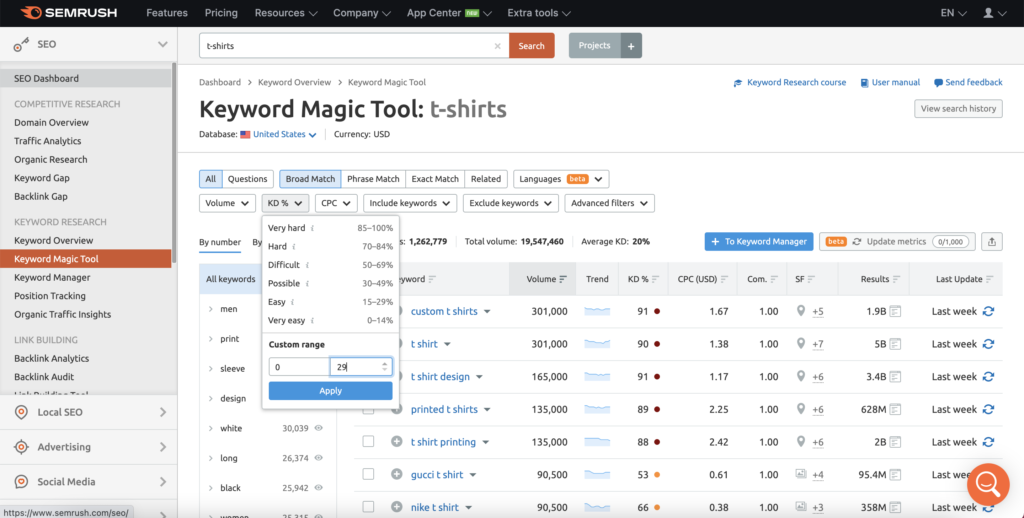The width and height of the screenshot is (1024, 518).
Task: Click the To Keyword Manager button
Action: [759, 242]
